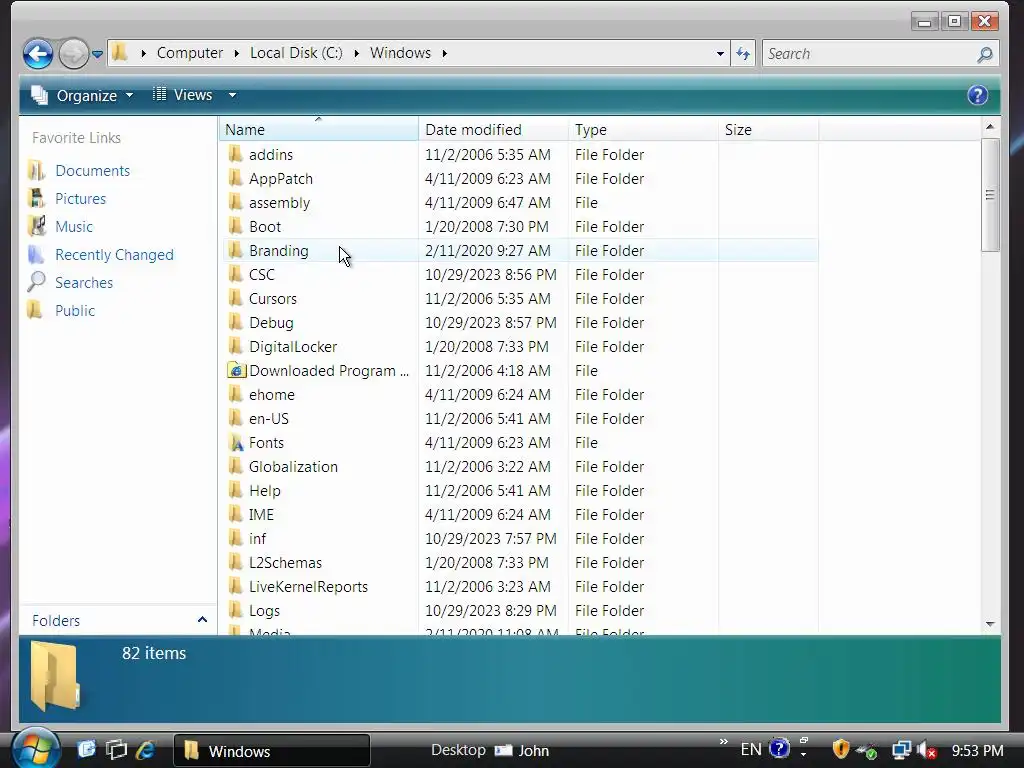Click the network tray icon
1024x768 pixels.
pos(902,750)
